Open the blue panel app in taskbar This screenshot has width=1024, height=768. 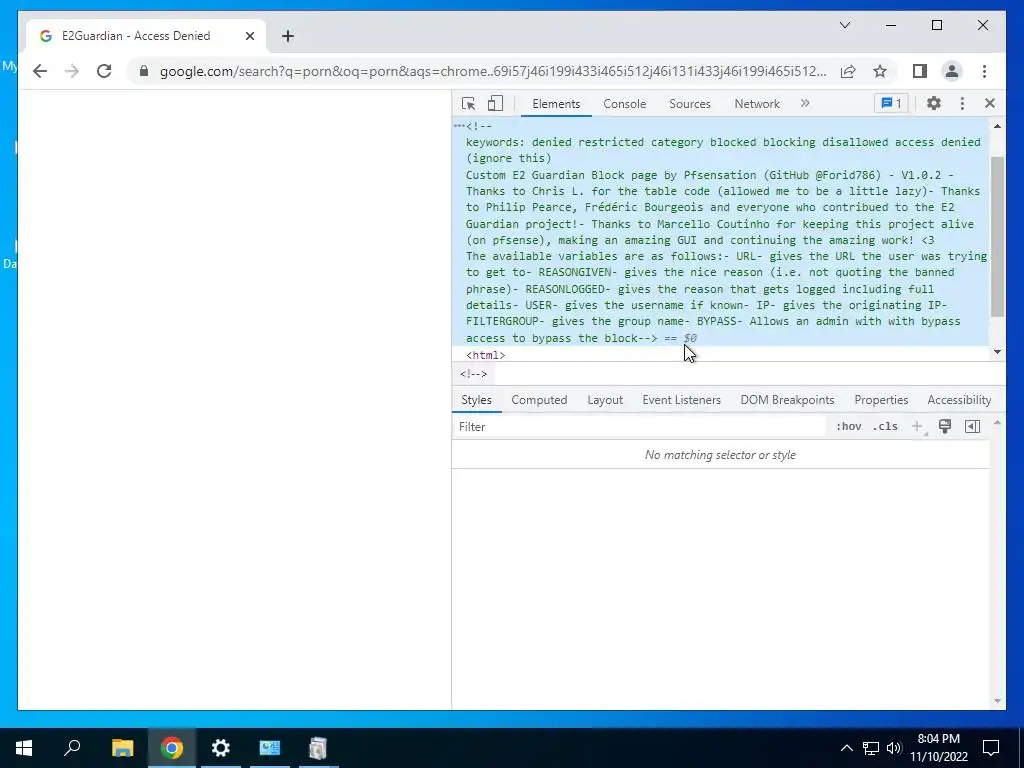coord(270,748)
